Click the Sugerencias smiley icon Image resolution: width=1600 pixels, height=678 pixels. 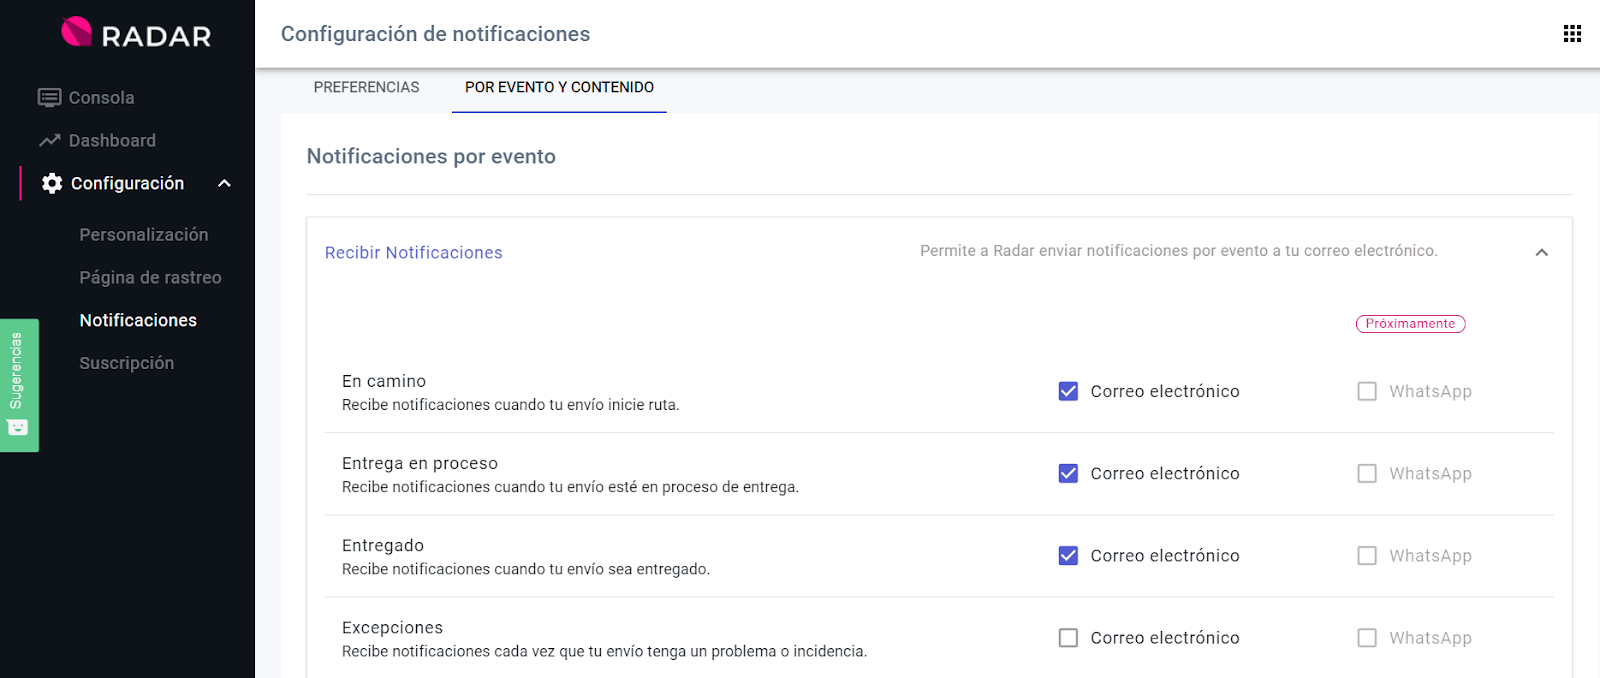18,428
